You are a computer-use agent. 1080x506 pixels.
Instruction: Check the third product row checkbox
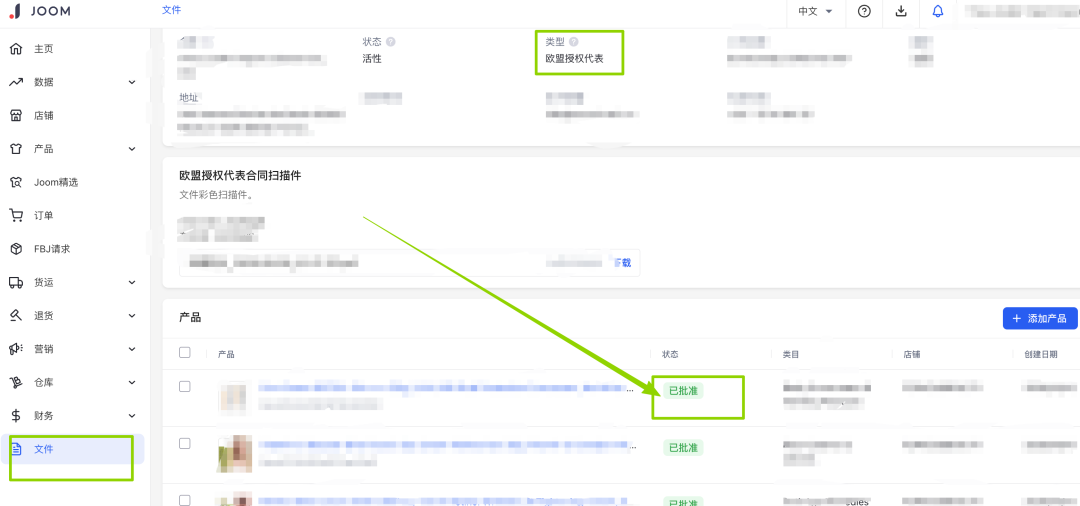click(x=185, y=500)
